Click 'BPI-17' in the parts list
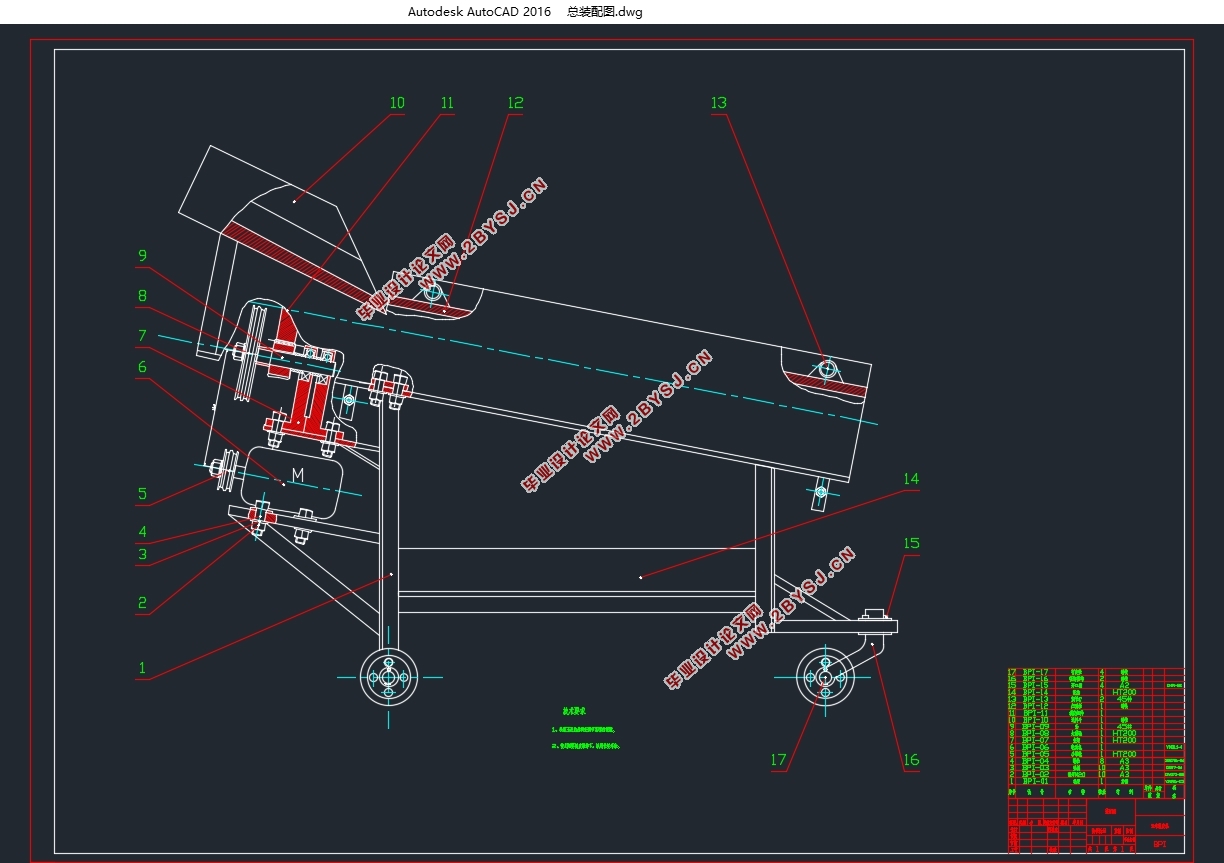1224x863 pixels. pyautogui.click(x=1035, y=672)
